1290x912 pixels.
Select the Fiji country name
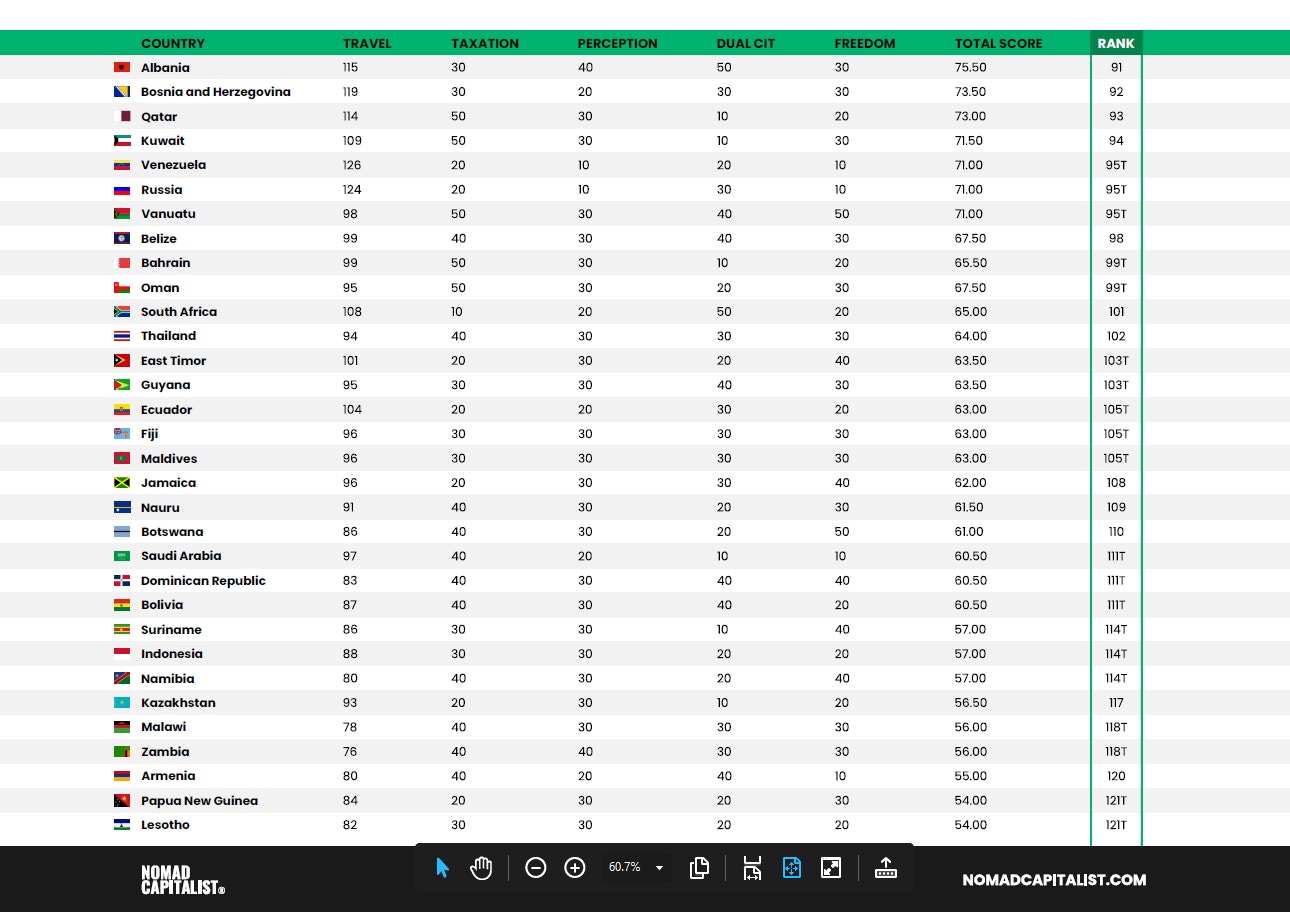(149, 434)
